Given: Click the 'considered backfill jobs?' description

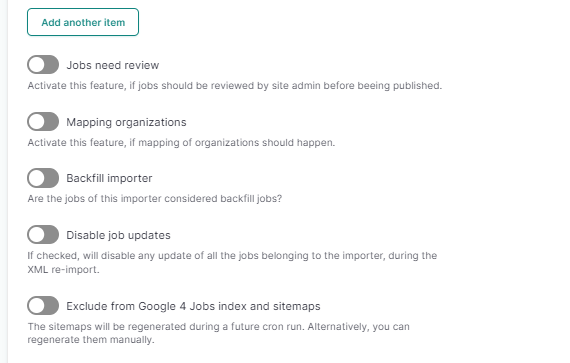Looking at the screenshot, I should (x=155, y=199).
